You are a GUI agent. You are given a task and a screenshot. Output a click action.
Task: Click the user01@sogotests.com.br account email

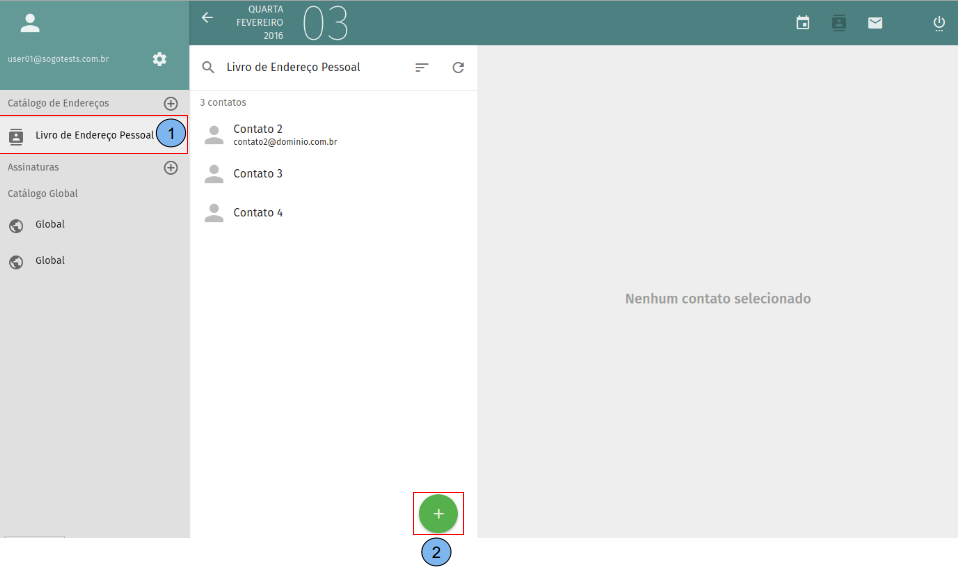click(x=58, y=59)
